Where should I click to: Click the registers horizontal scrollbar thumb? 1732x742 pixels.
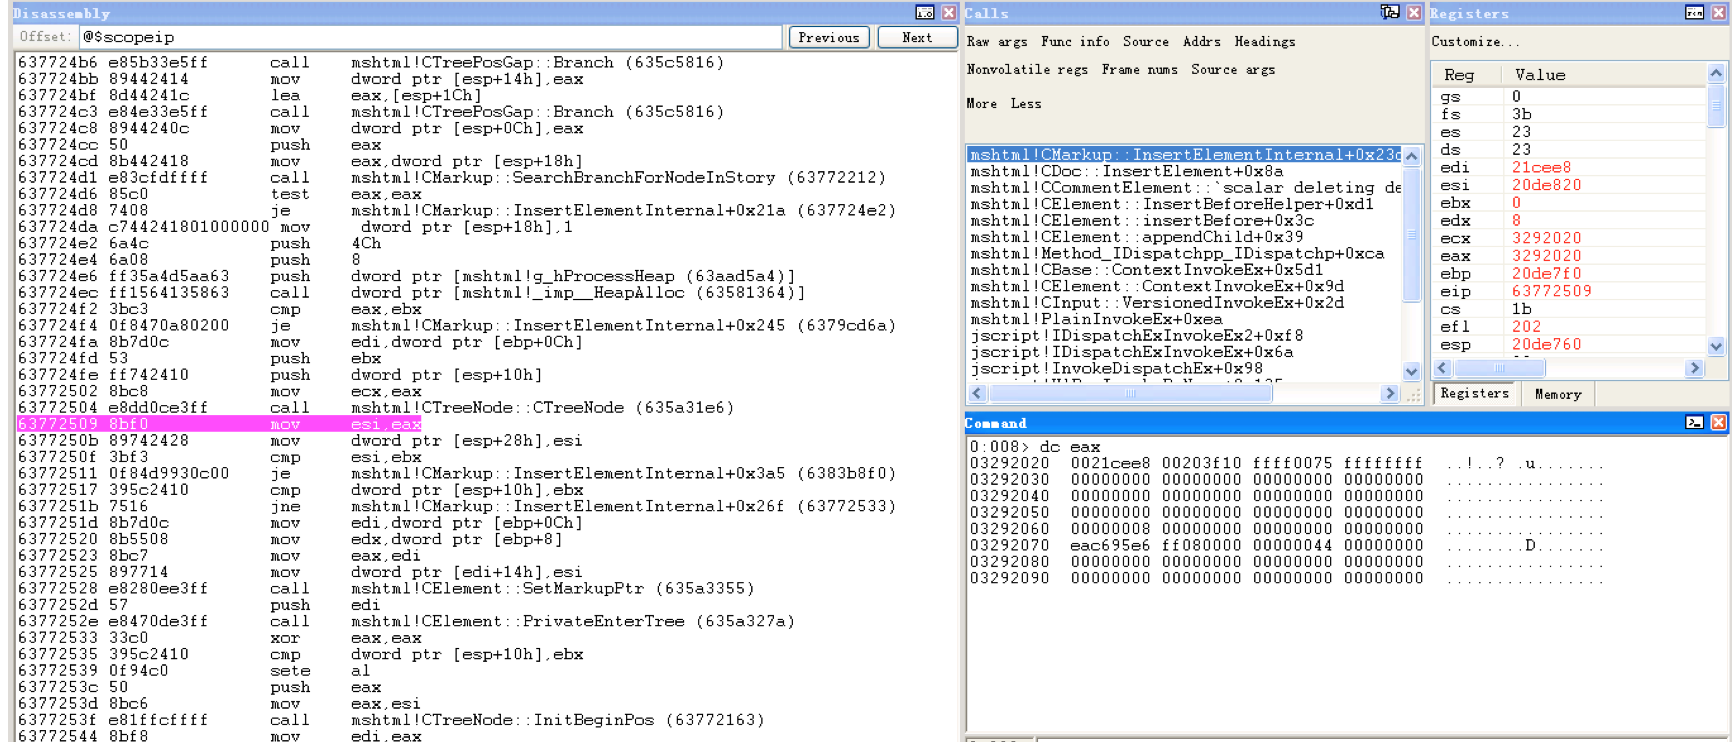click(x=1499, y=368)
